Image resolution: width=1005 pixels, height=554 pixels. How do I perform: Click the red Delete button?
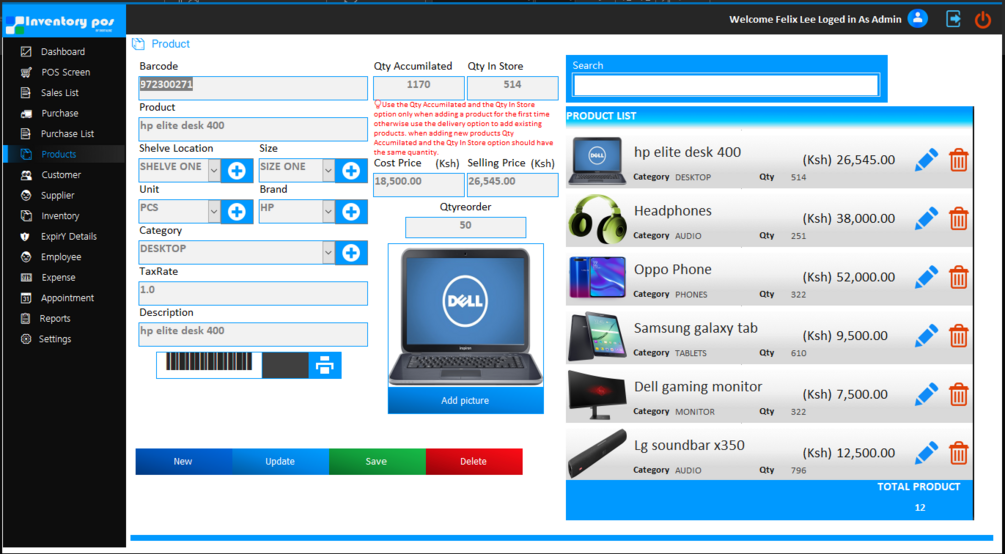tap(474, 462)
